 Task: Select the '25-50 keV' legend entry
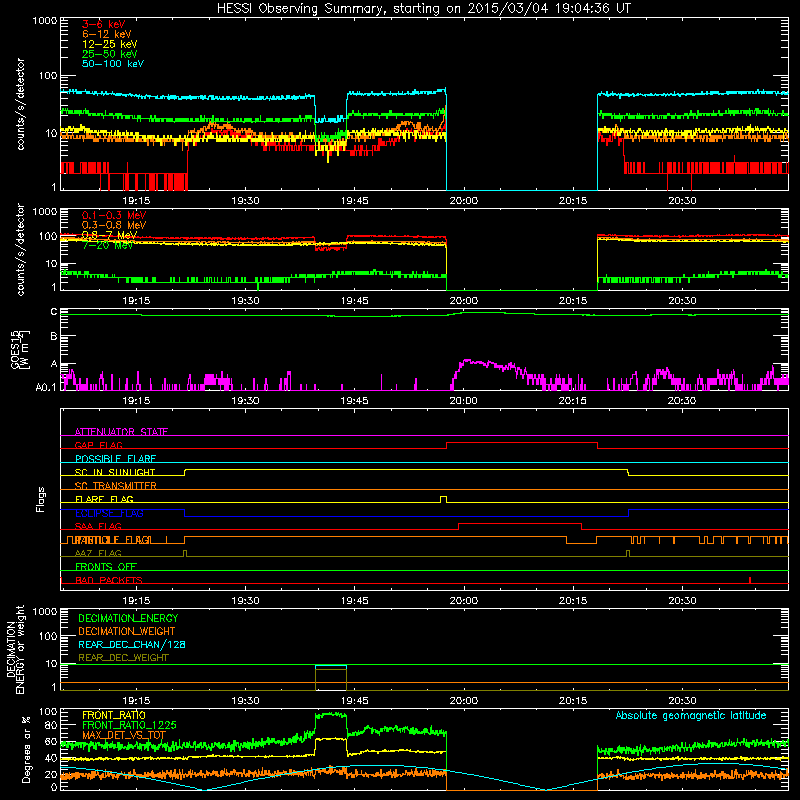pyautogui.click(x=110, y=54)
